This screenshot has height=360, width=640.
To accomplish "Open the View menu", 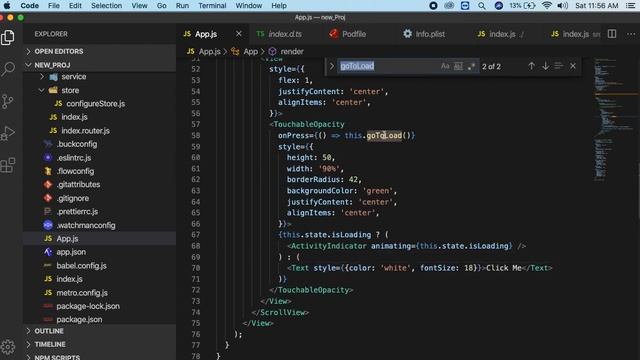I will coord(139,6).
